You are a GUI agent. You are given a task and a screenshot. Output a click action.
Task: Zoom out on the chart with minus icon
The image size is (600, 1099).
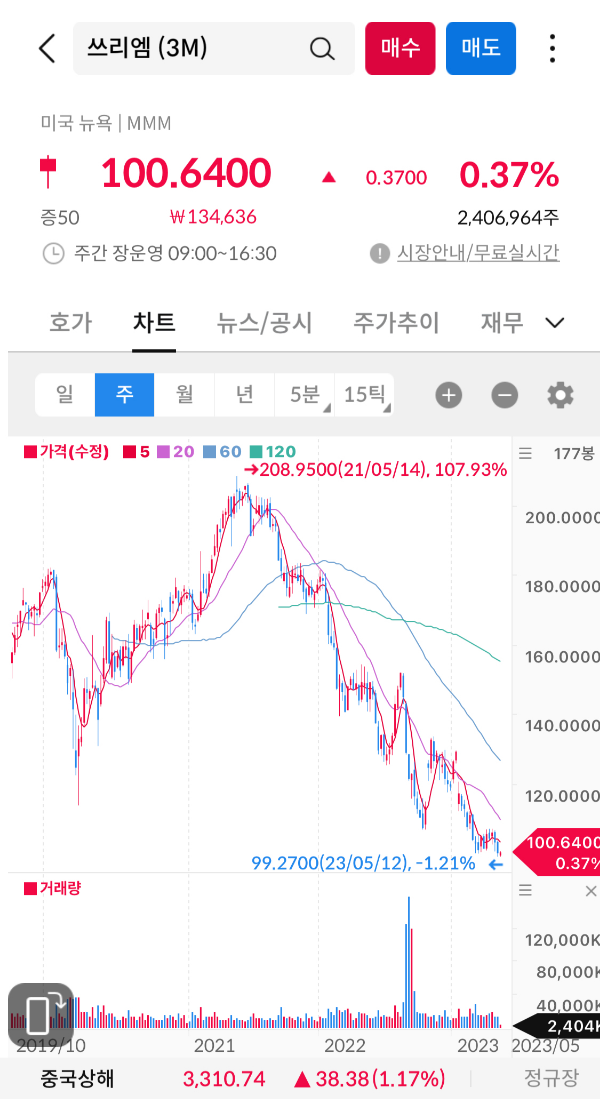point(505,395)
